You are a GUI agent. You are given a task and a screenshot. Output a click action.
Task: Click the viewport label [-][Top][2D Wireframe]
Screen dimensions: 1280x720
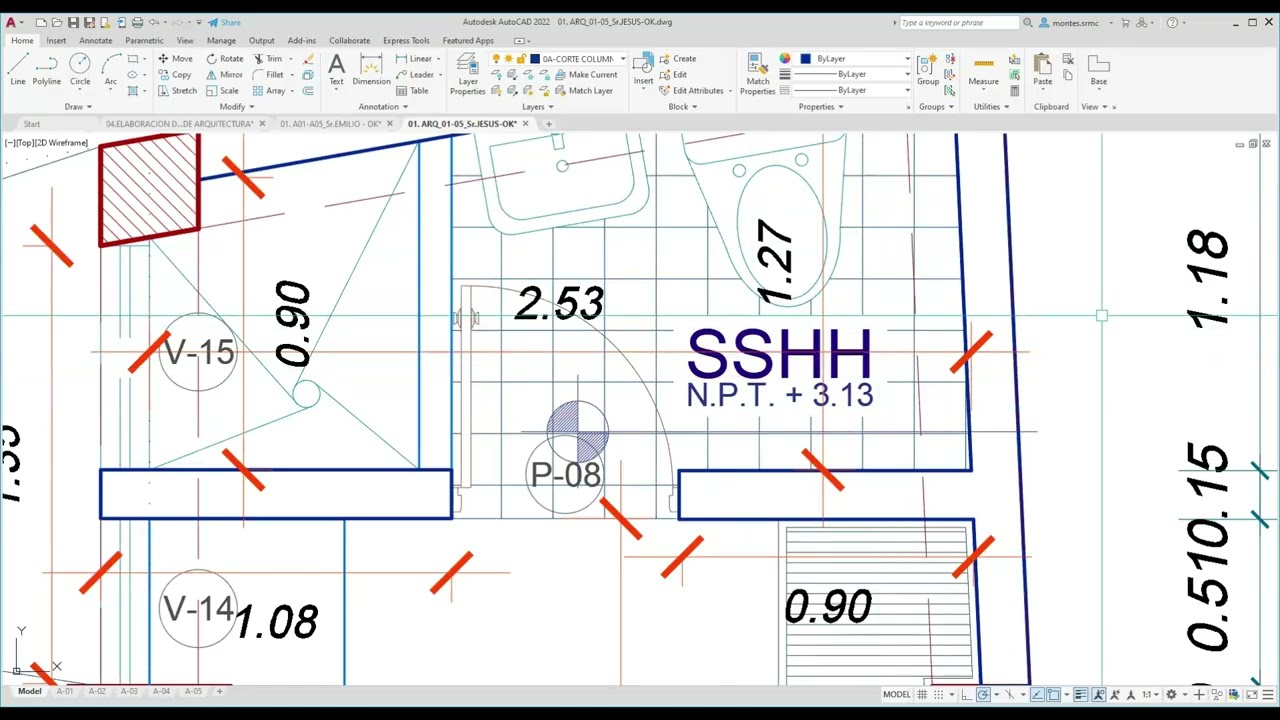click(46, 143)
